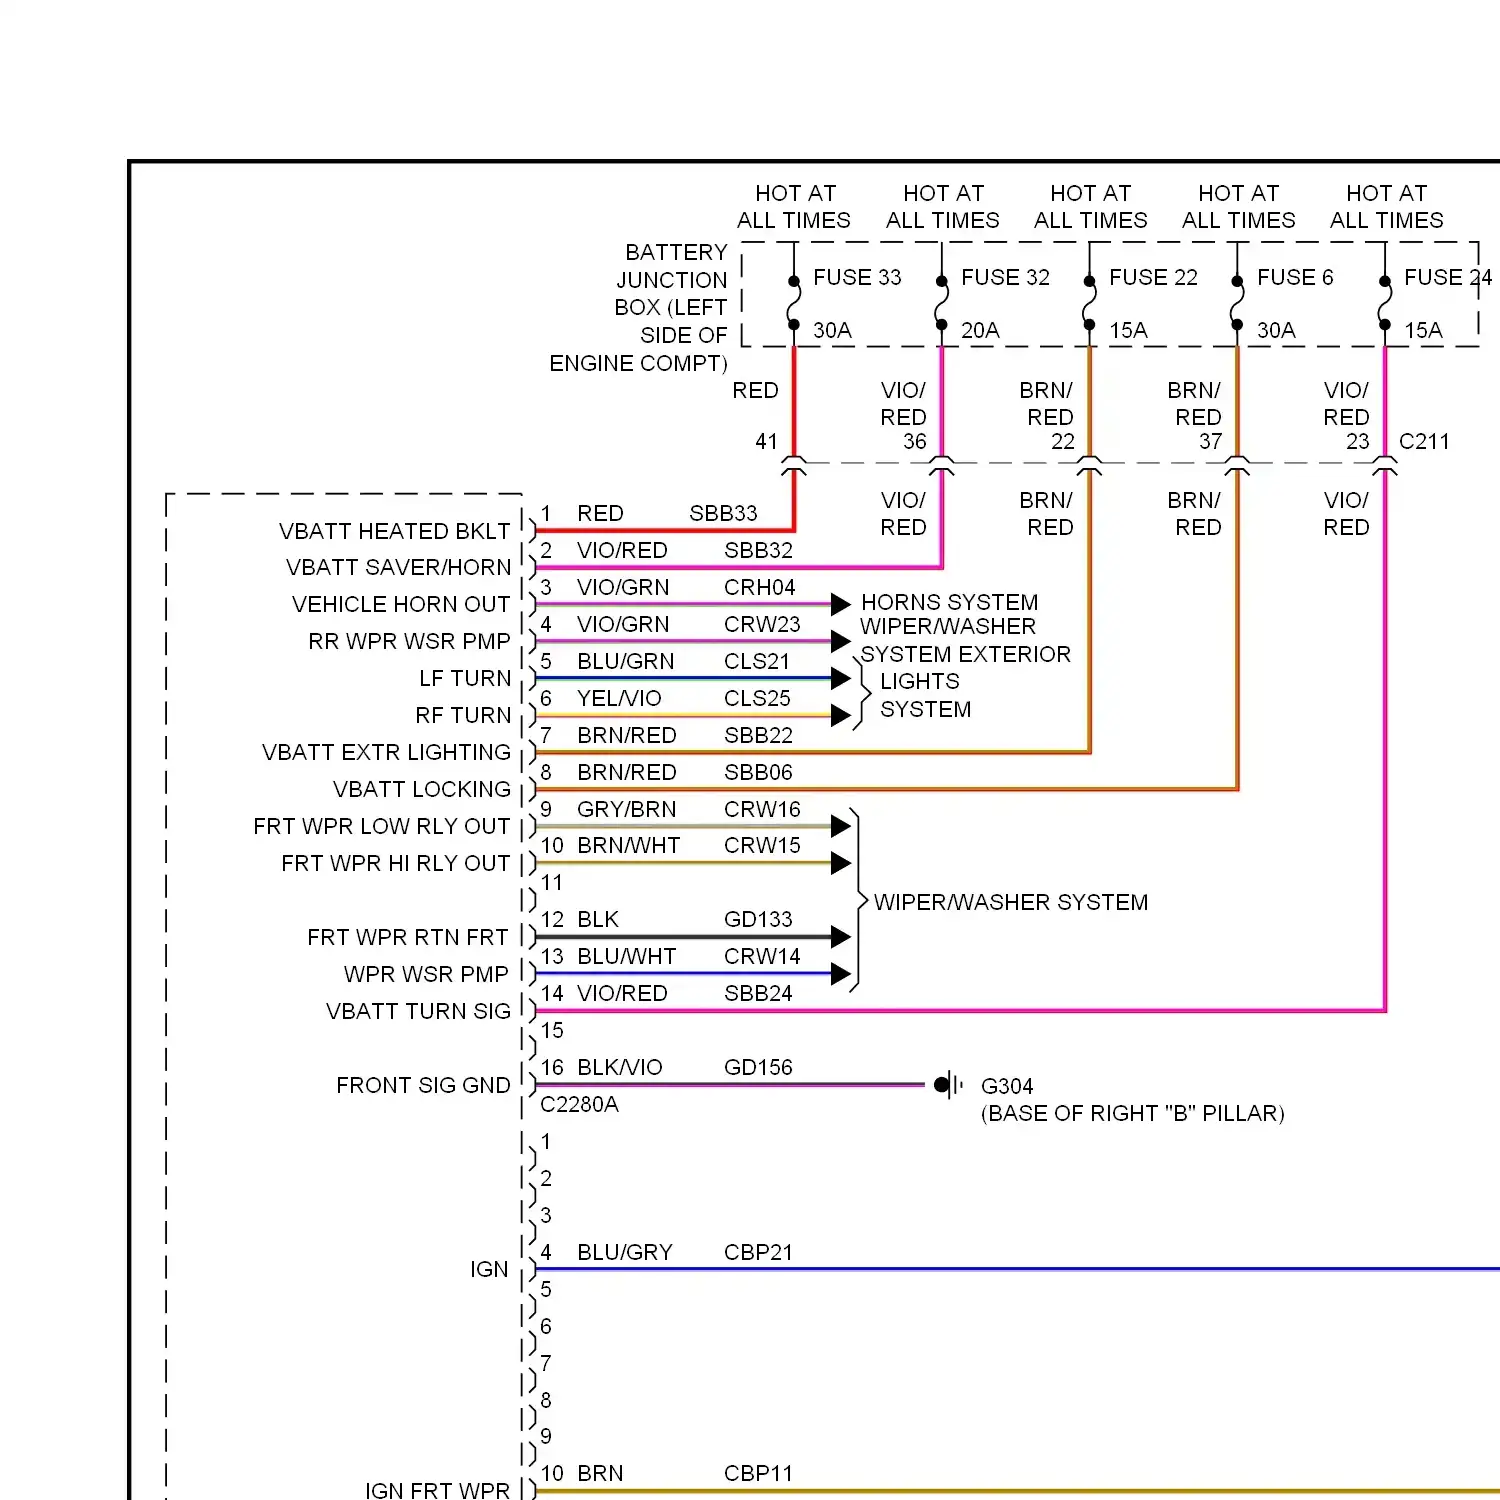Click the FUSE 22 label
This screenshot has width=1500, height=1500.
point(1153,277)
